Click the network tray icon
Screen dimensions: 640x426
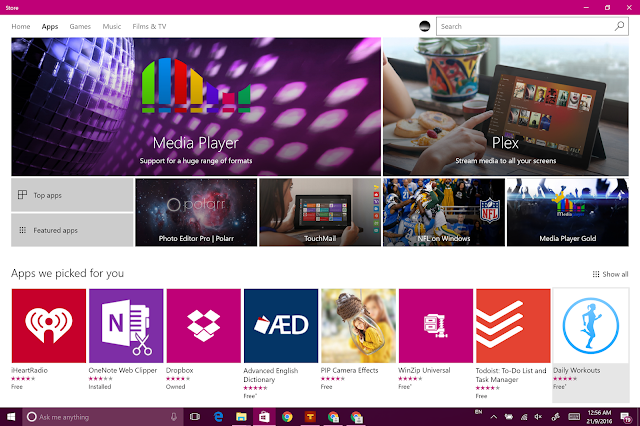524,417
